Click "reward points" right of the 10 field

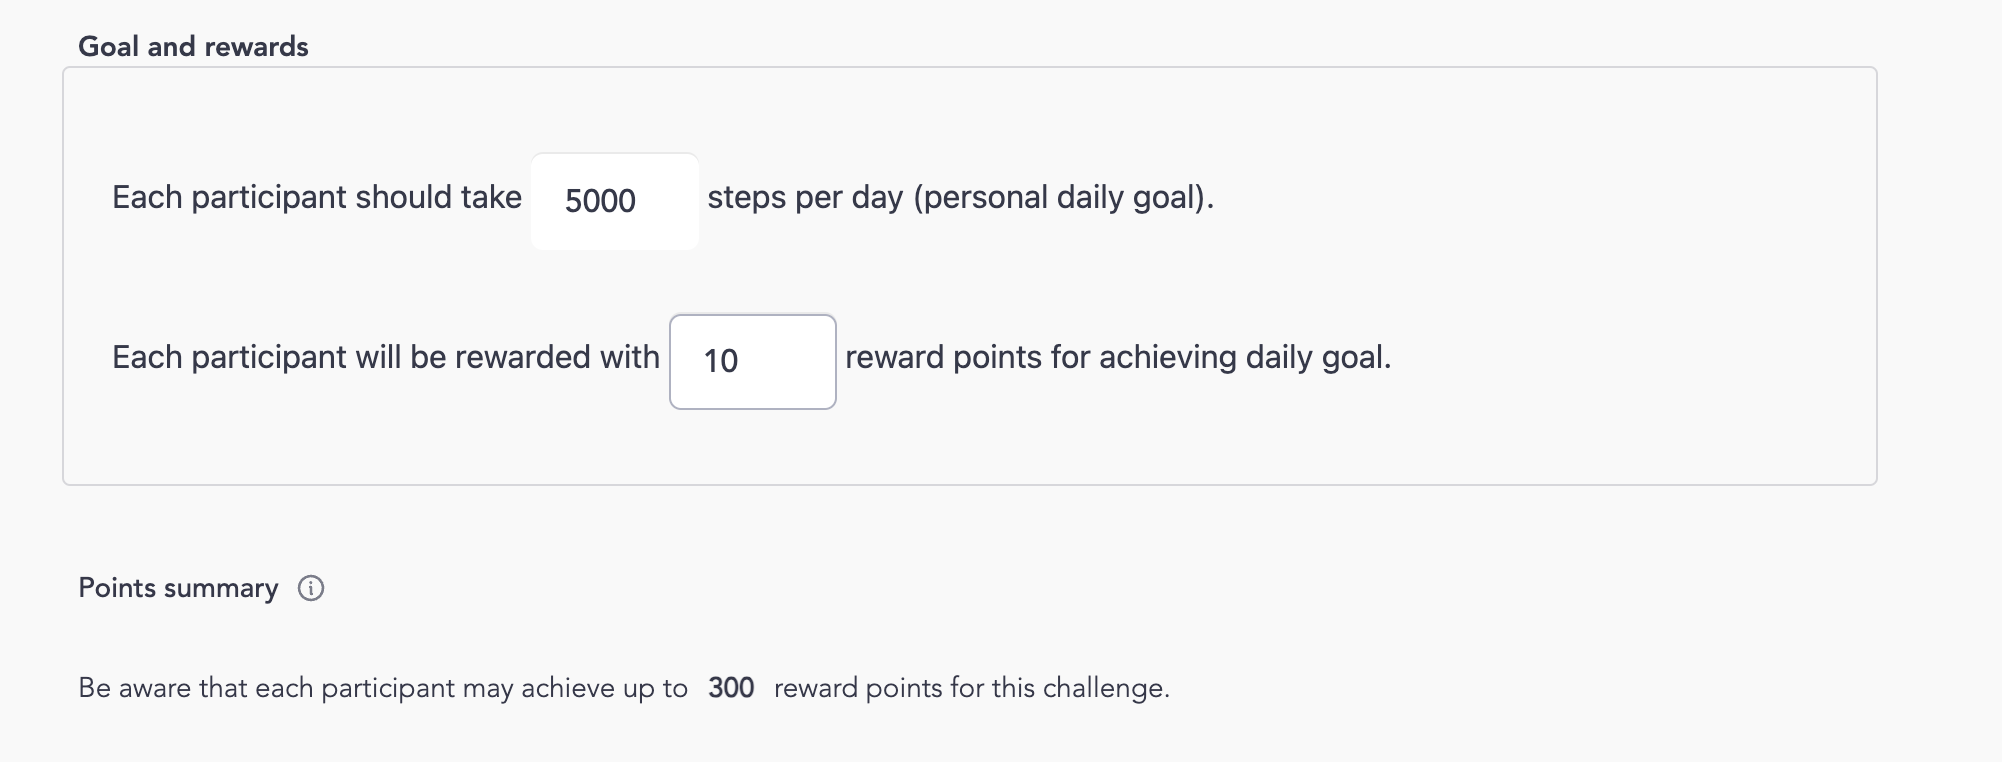pos(943,358)
